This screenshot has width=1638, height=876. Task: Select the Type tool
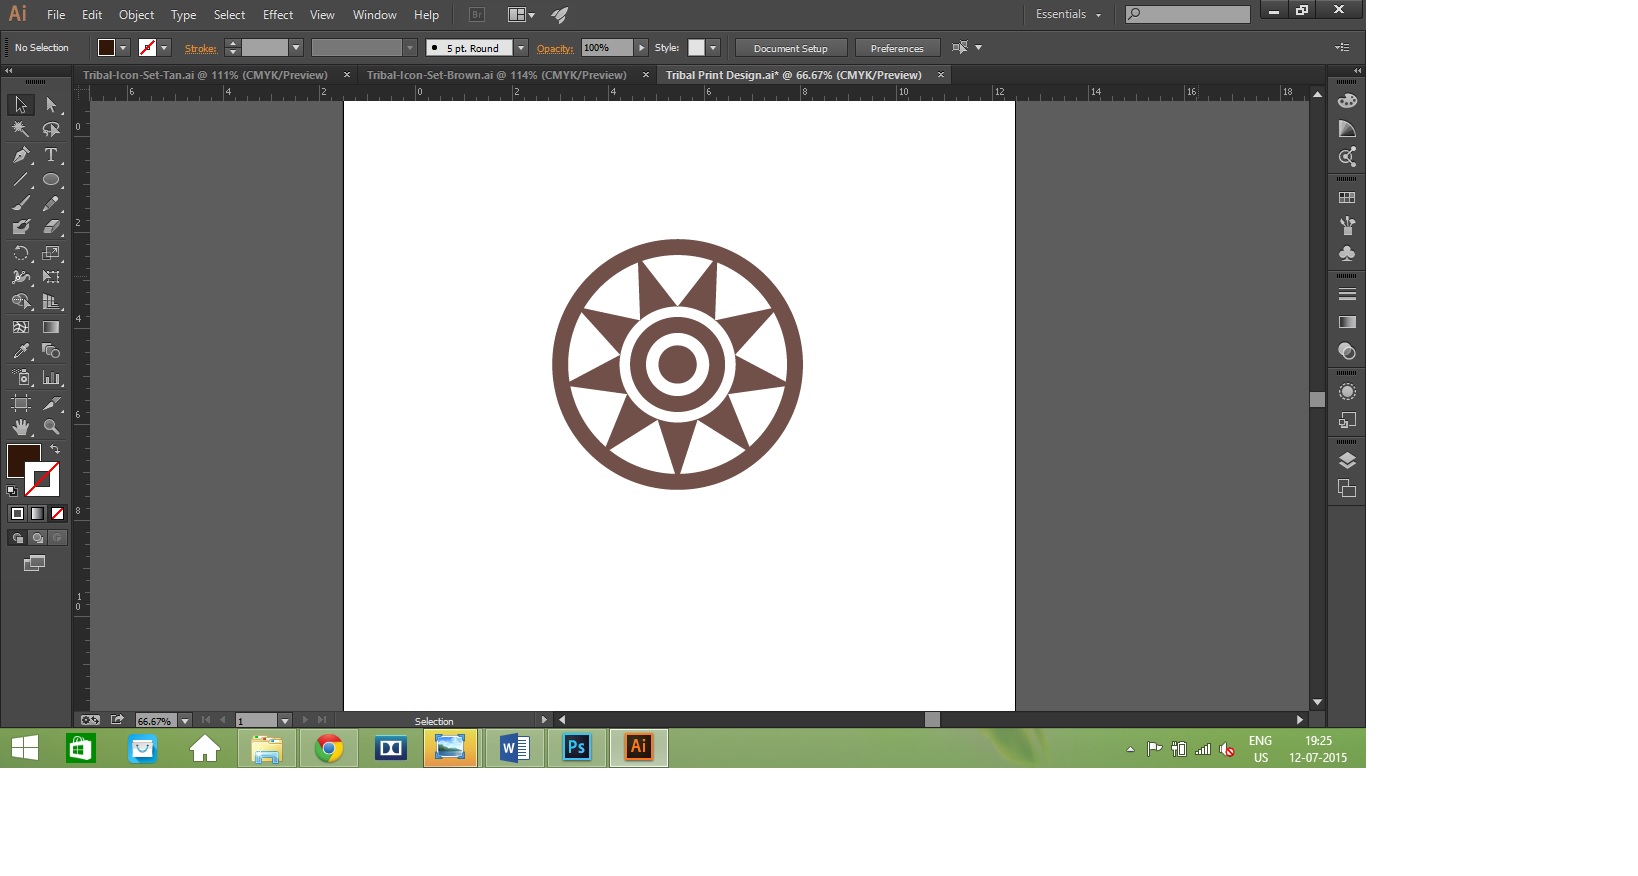[x=51, y=155]
